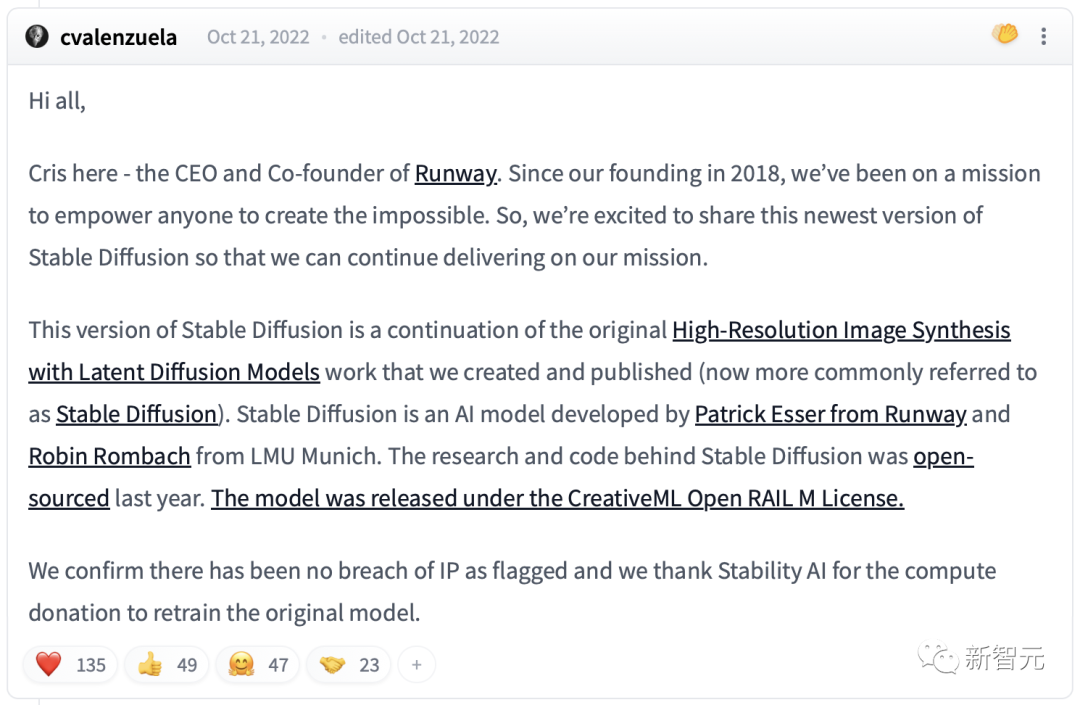Open the three-dot comment options menu
The height and width of the screenshot is (705, 1080).
[1043, 37]
